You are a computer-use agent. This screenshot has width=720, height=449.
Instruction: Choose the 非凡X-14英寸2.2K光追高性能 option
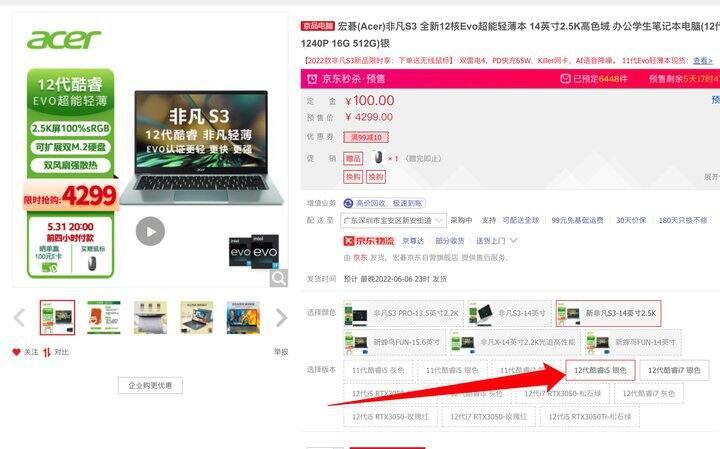515,342
